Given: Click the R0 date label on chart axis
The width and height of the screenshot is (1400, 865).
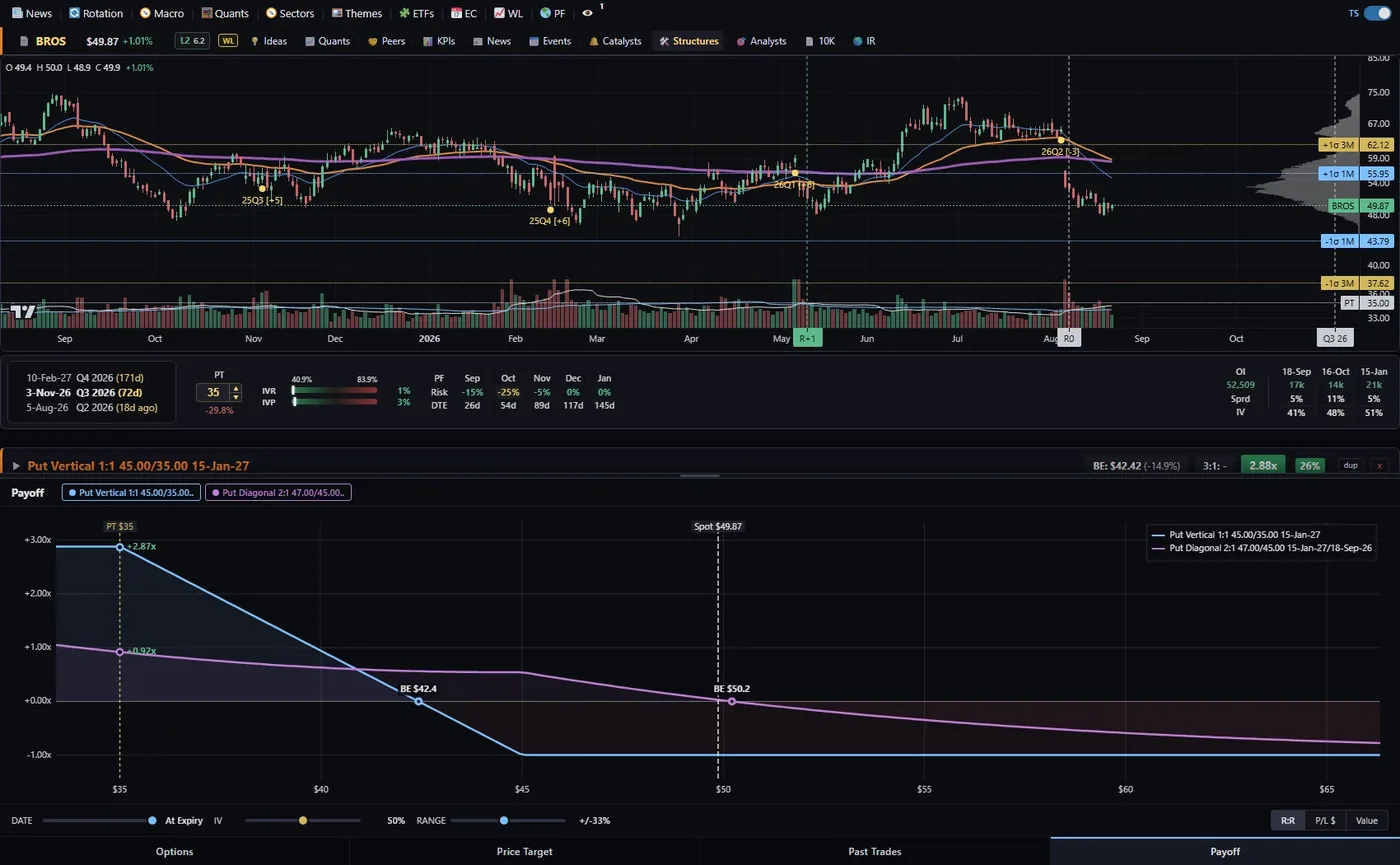Looking at the screenshot, I should tap(1069, 338).
